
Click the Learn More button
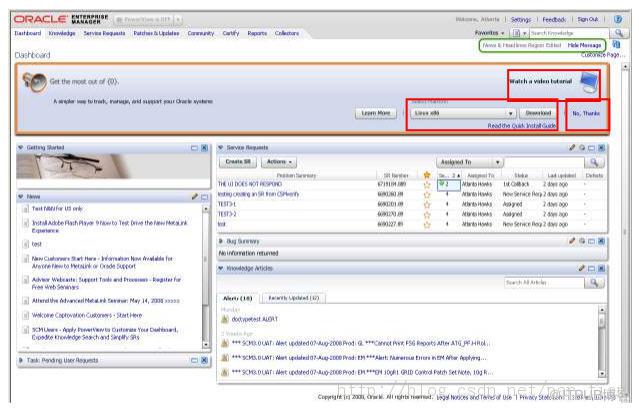[377, 113]
